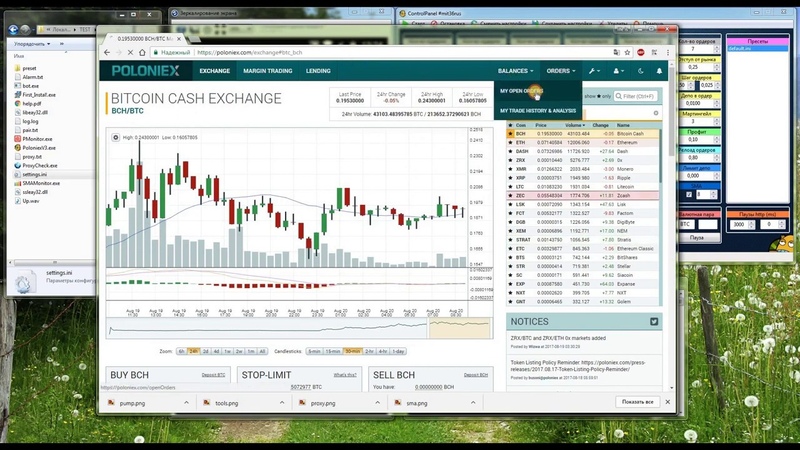The height and width of the screenshot is (450, 800).
Task: Choose My Trade History & Analysis entry
Action: coord(538,111)
